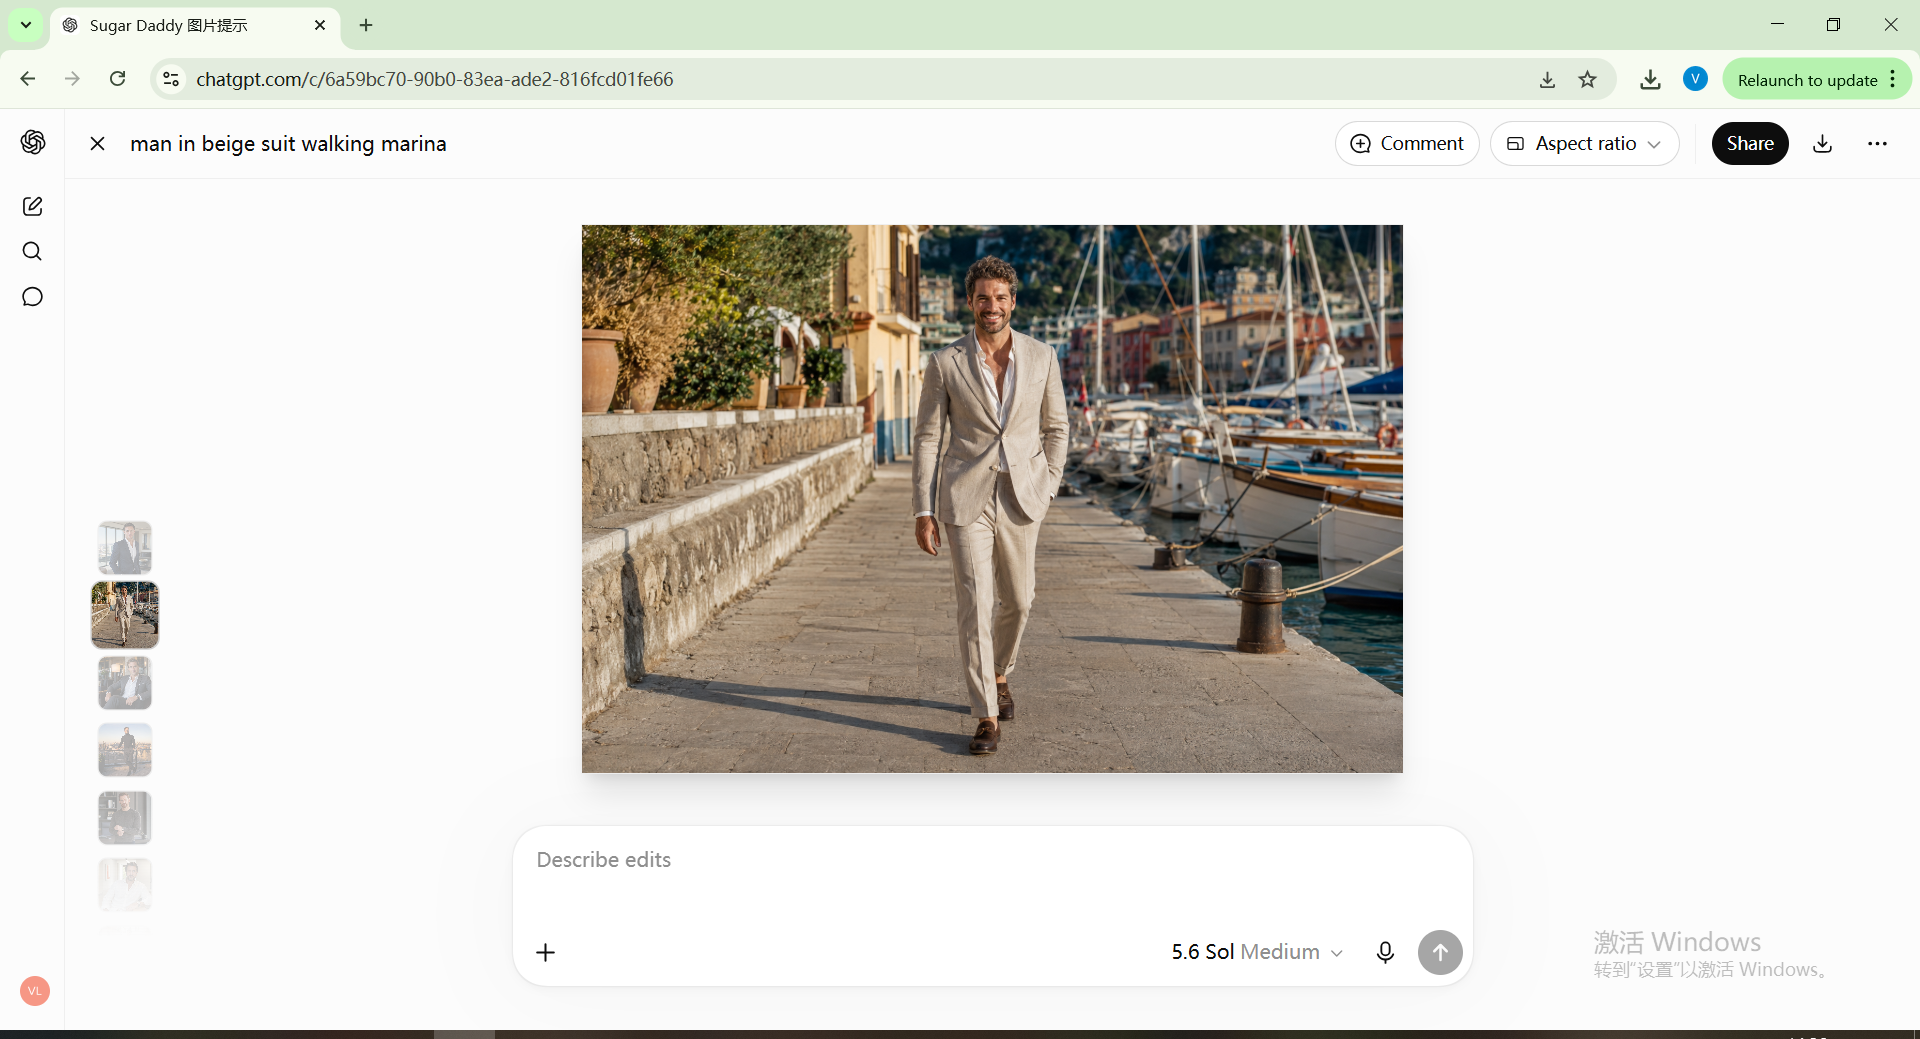Bookmark this page with the star icon
Screen dimensions: 1920x1039
coord(1588,80)
